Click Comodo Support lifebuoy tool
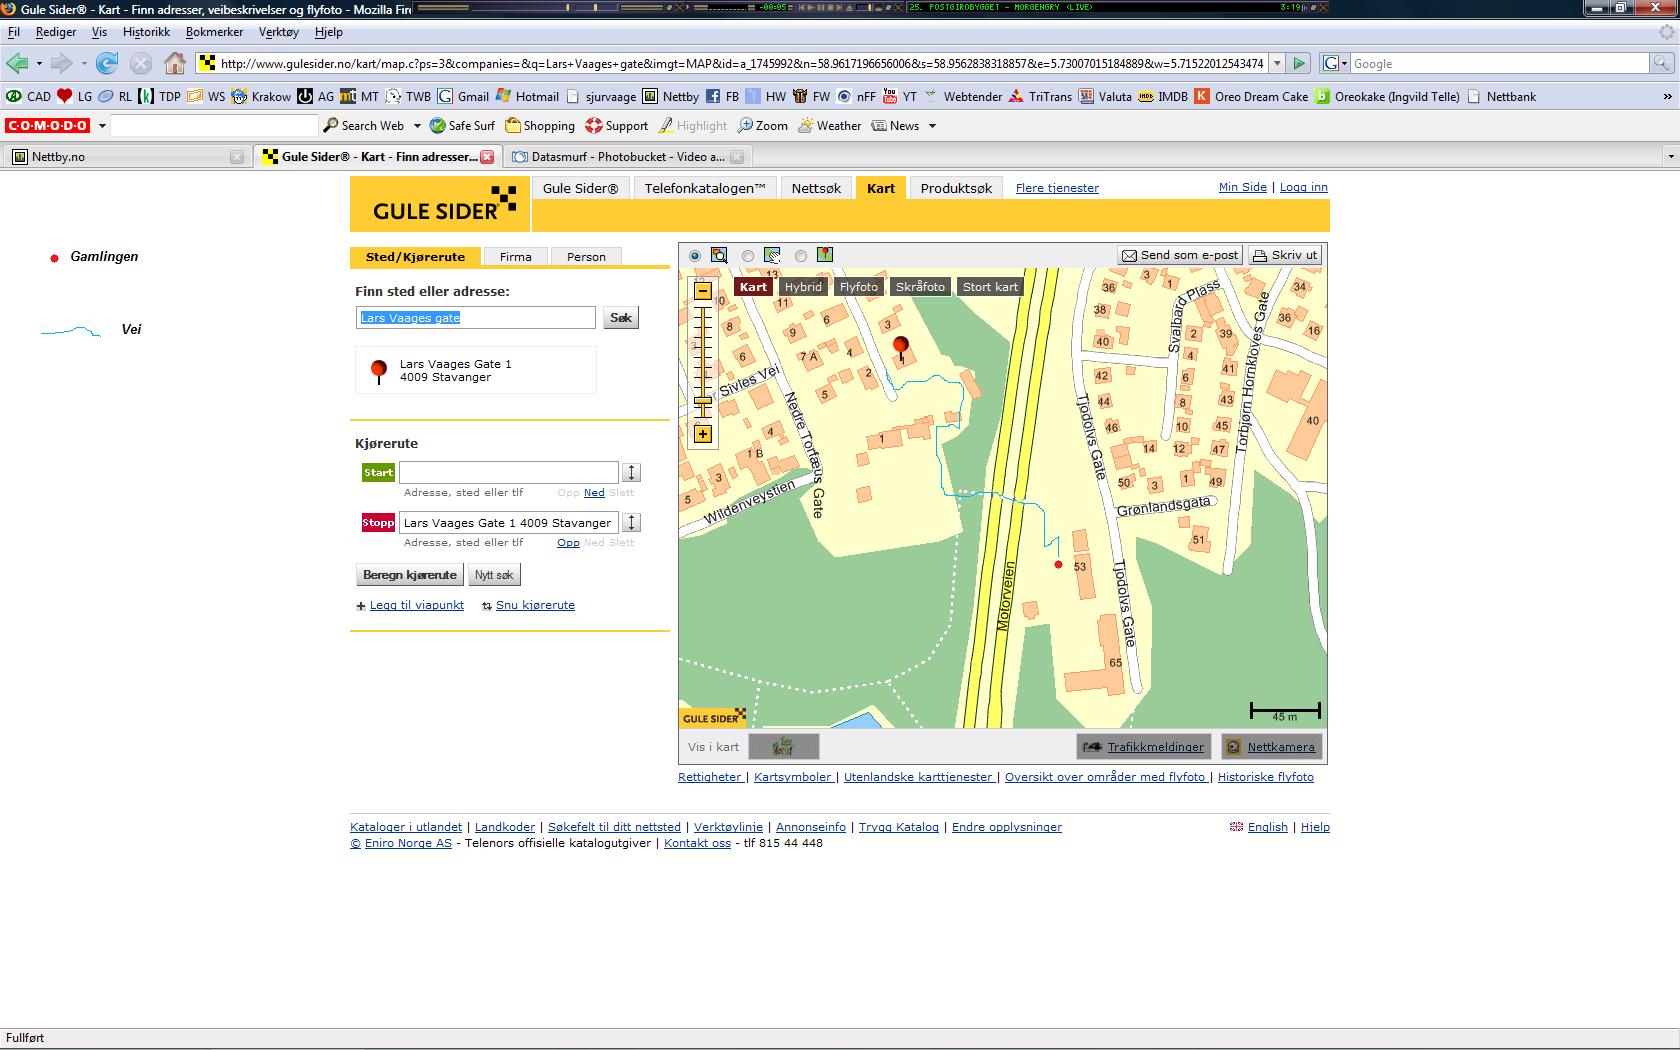 617,126
